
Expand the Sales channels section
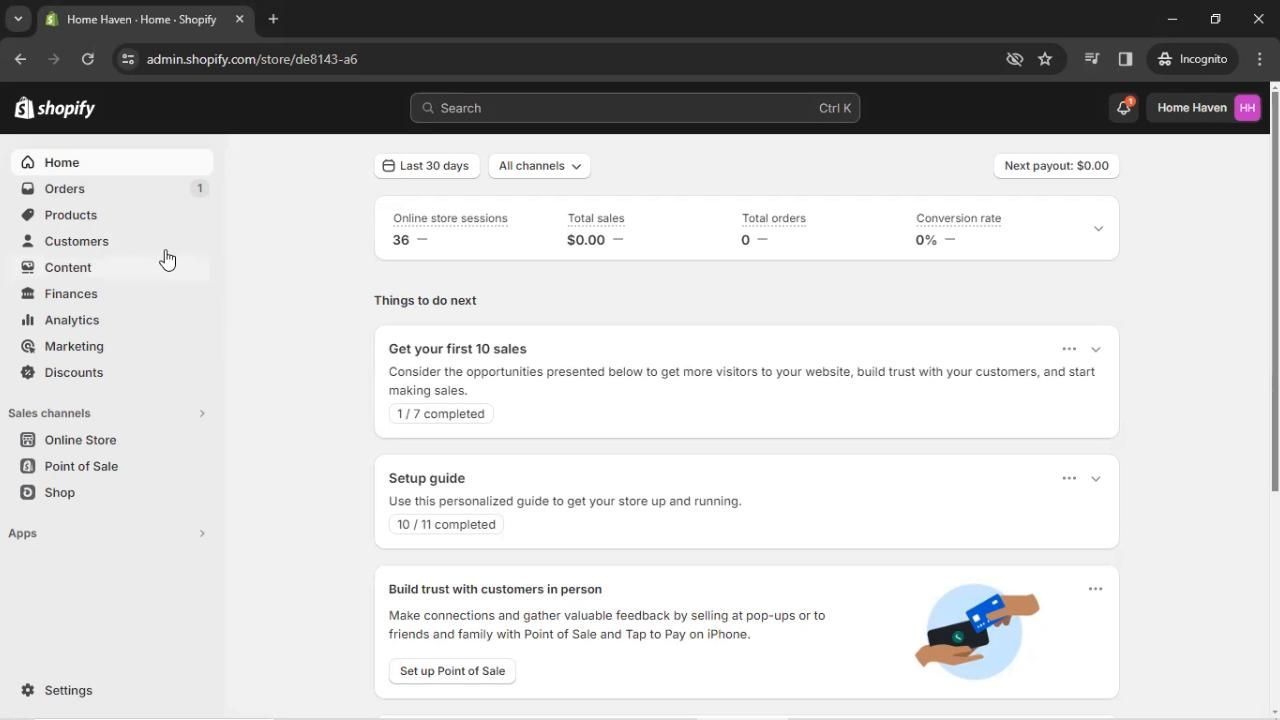pyautogui.click(x=201, y=413)
